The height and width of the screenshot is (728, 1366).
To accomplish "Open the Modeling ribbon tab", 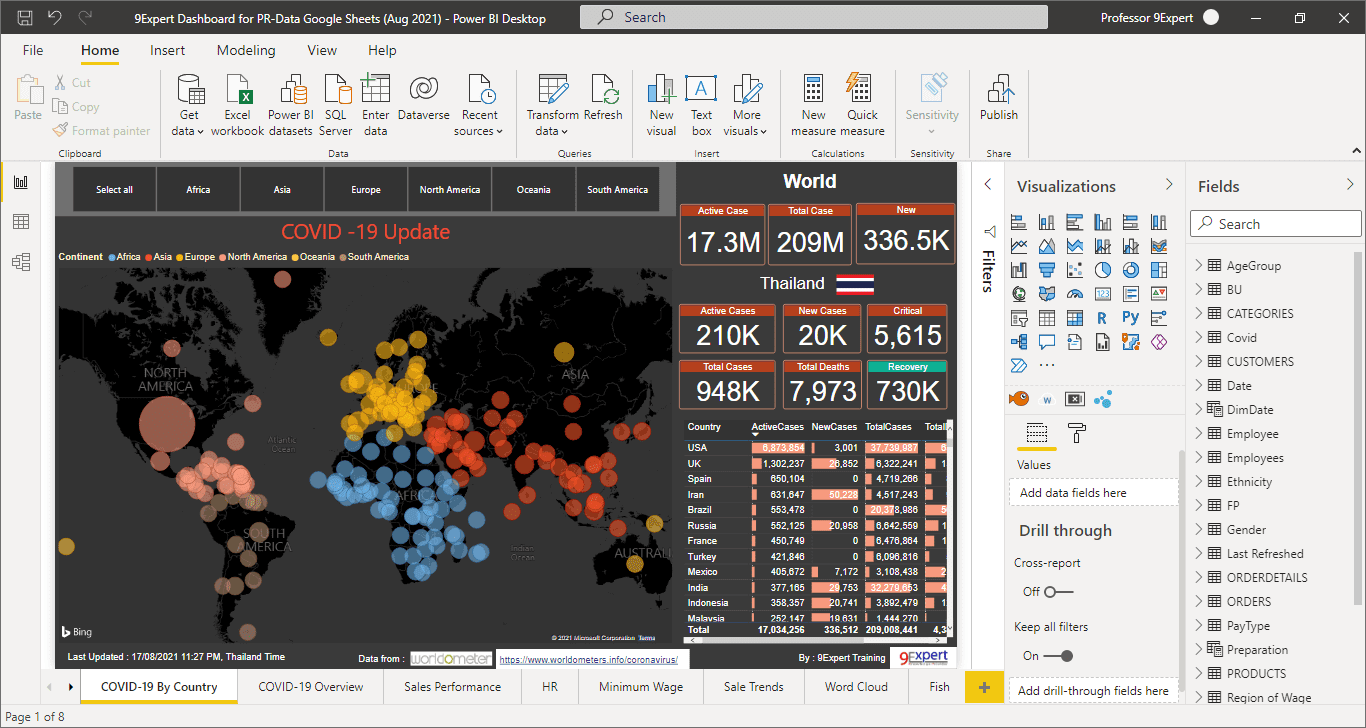I will tap(246, 50).
